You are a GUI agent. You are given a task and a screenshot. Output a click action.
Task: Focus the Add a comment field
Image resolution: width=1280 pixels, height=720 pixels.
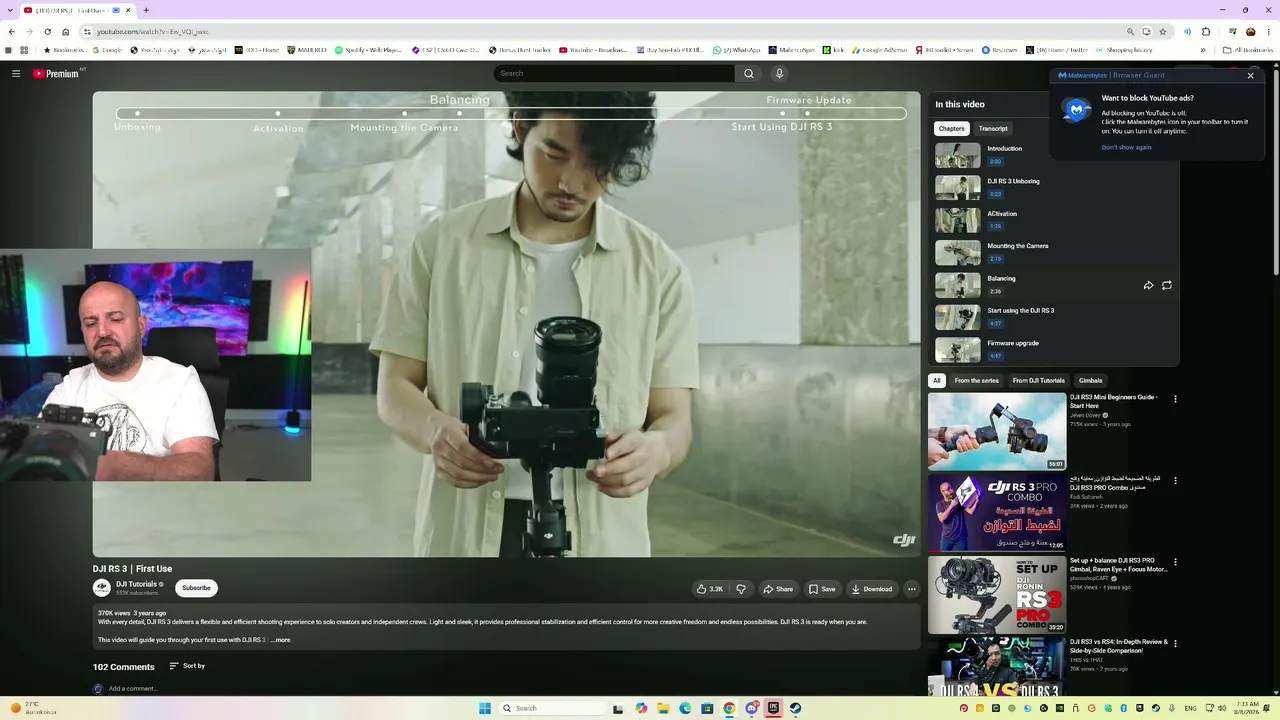[133, 689]
